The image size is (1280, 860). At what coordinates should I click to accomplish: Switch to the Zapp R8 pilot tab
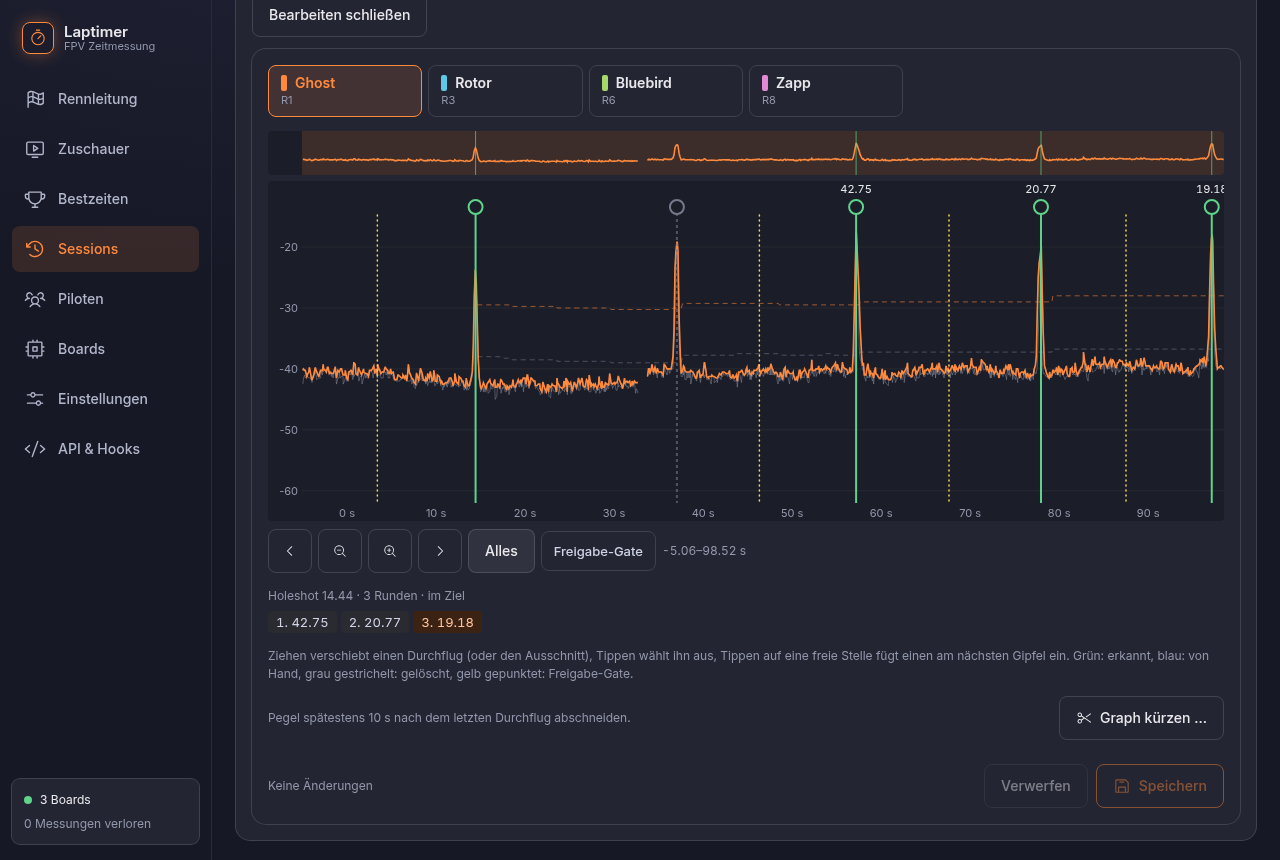pos(826,91)
